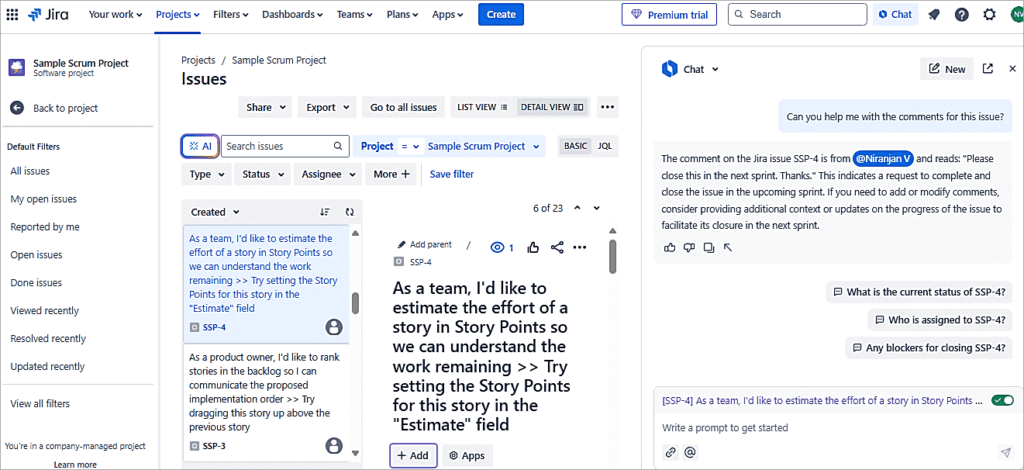Open the Created sort dropdown
Image resolution: width=1024 pixels, height=470 pixels.
215,212
